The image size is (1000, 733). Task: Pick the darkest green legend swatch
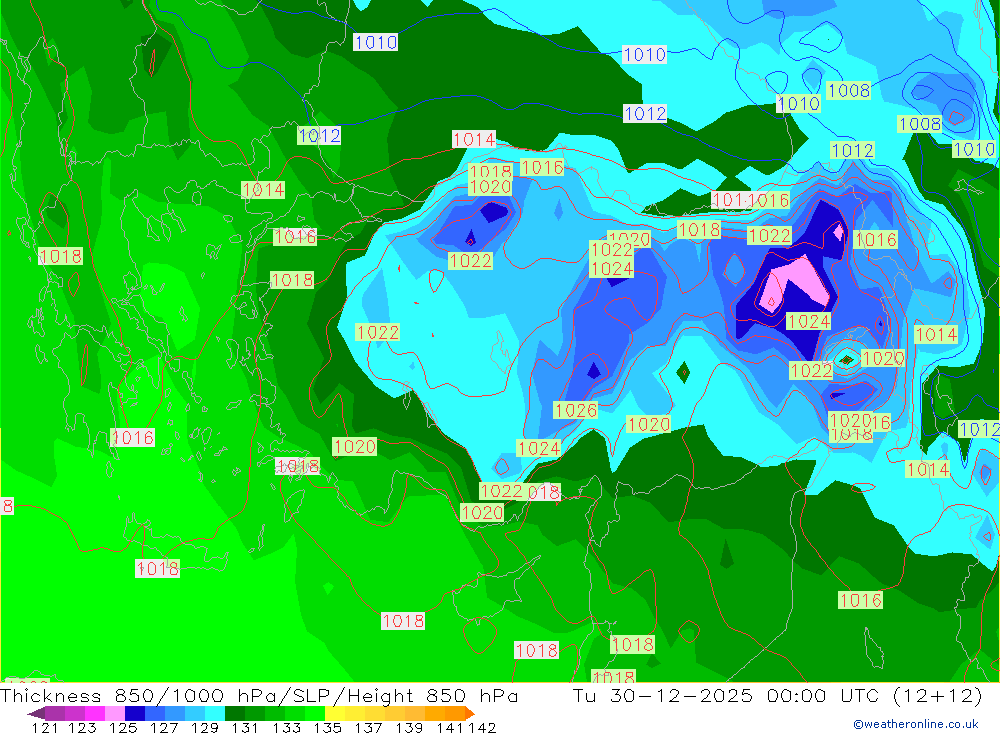point(235,713)
